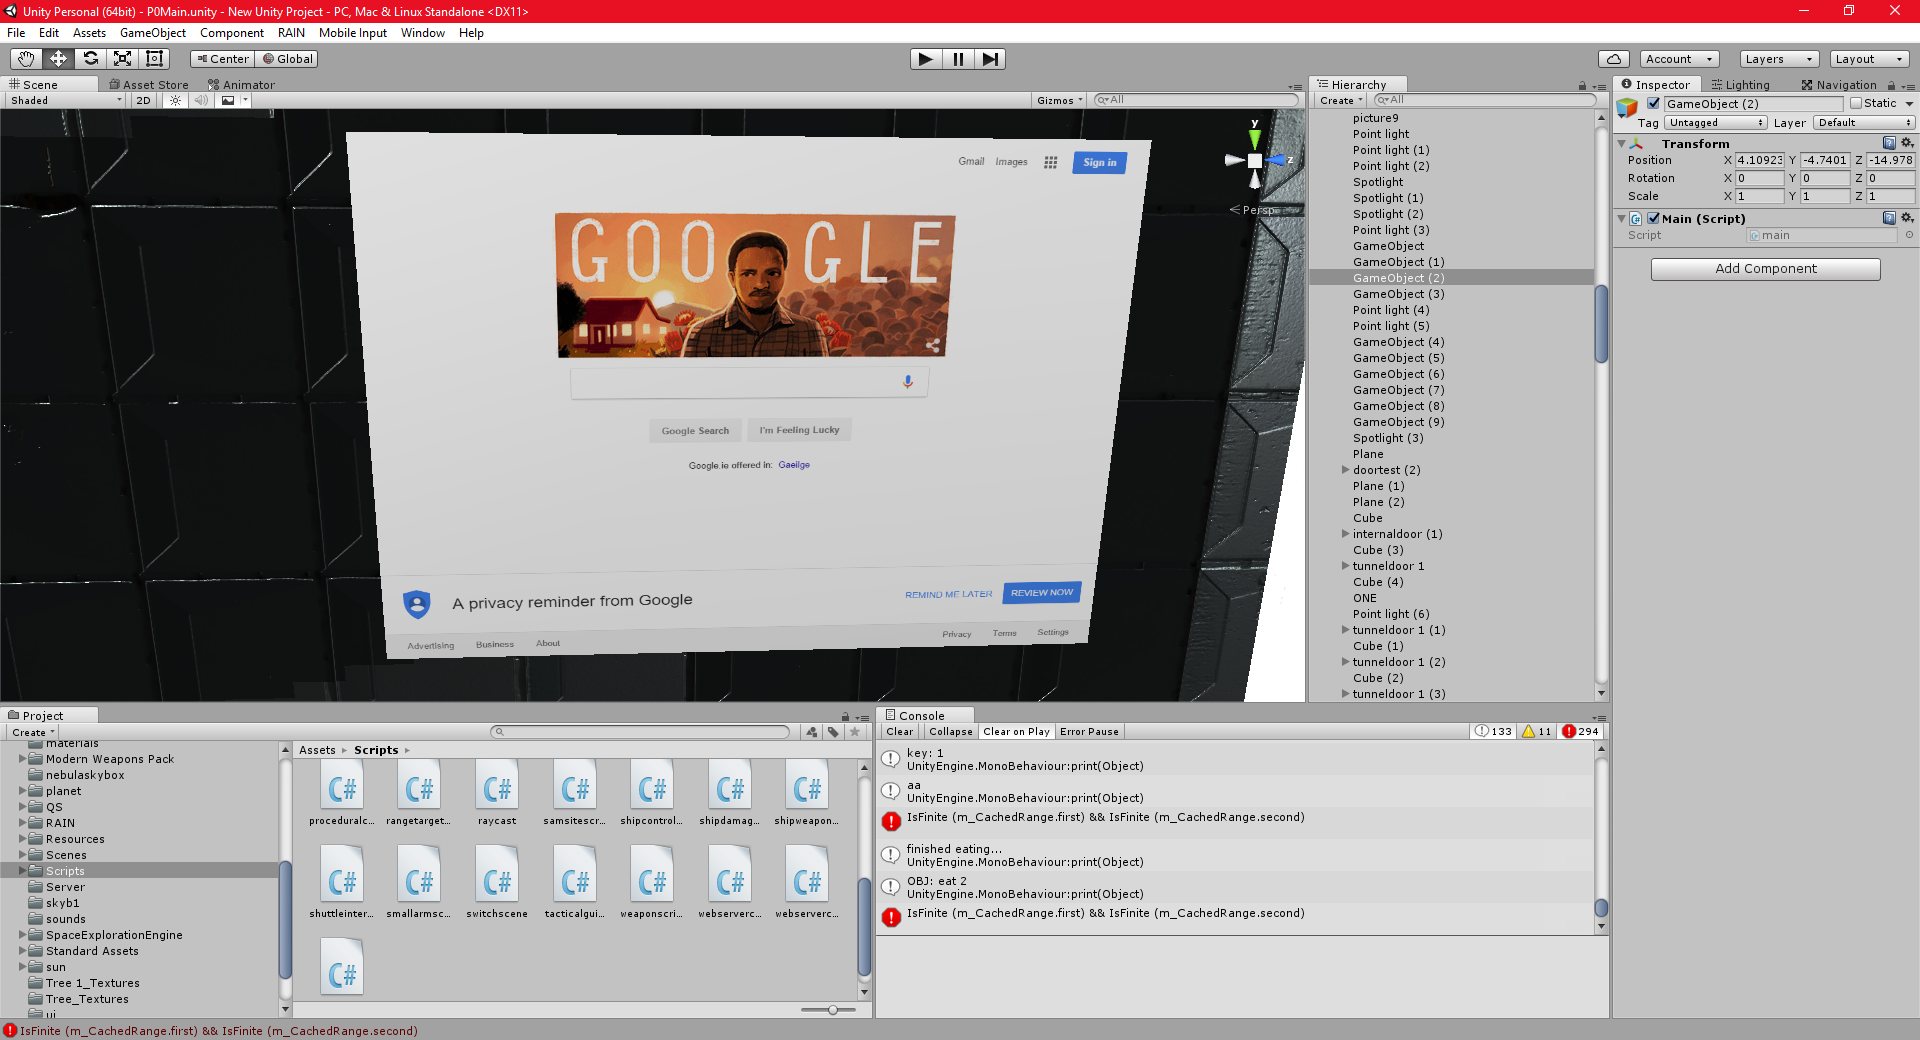This screenshot has width=1920, height=1040.
Task: Open Transform component help icon
Action: [x=1889, y=143]
